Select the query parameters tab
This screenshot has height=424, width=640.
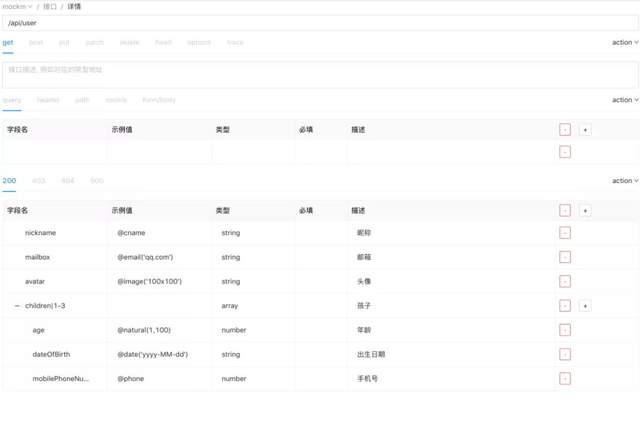(12, 100)
